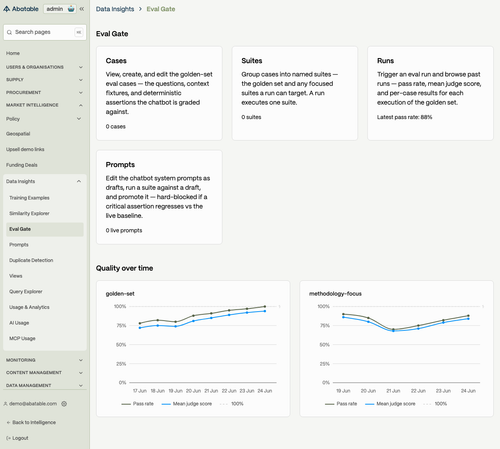Open Upsell demo links
Viewport: 500px width, 449px height.
point(25,149)
